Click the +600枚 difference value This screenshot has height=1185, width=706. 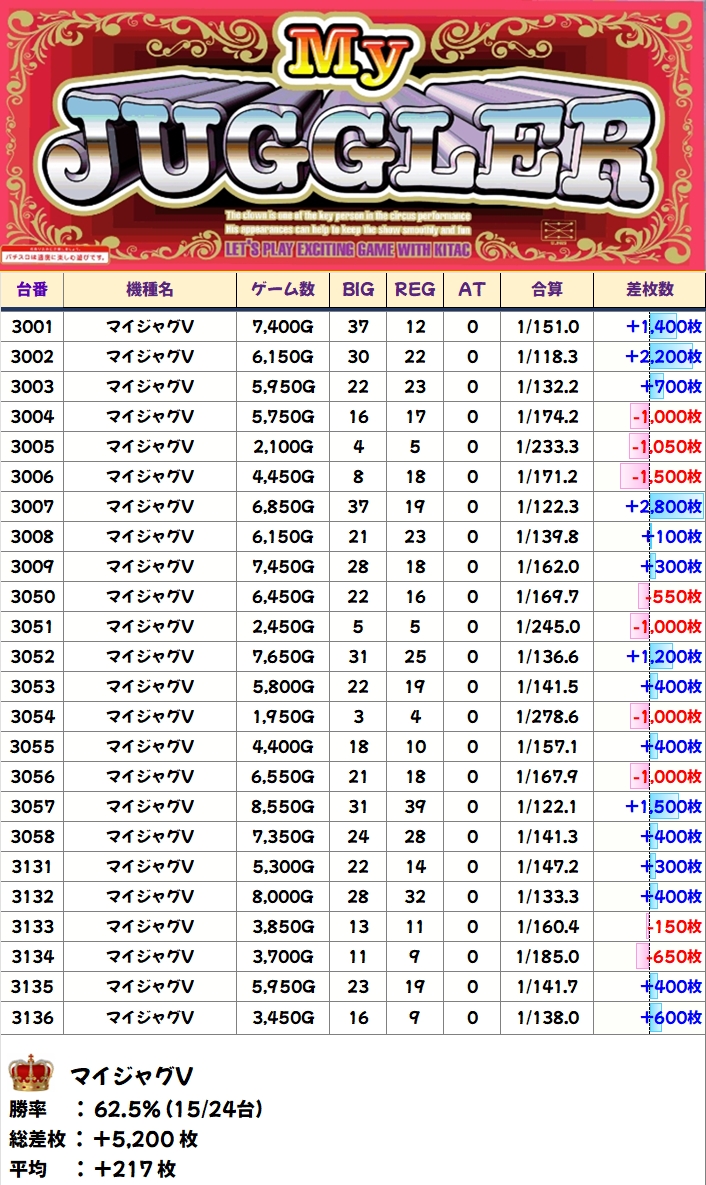pos(671,1017)
